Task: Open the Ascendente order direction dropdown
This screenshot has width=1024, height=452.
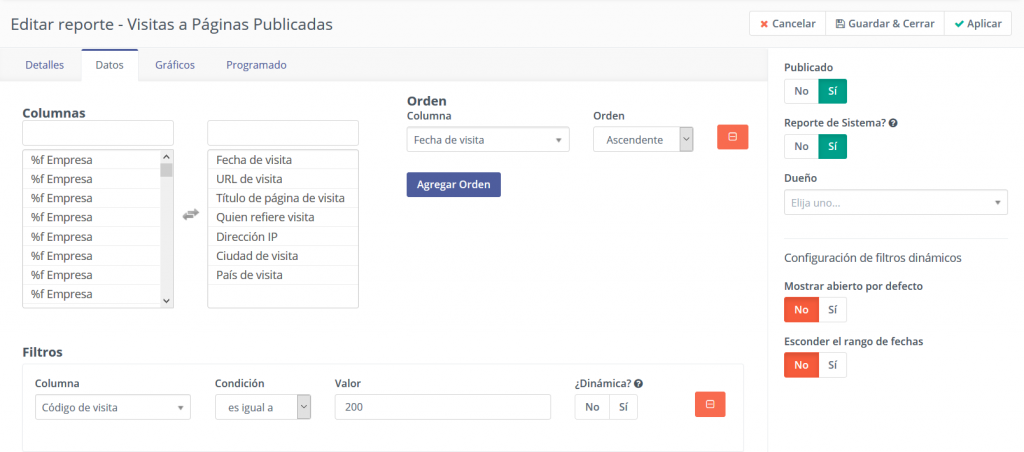Action: click(643, 140)
